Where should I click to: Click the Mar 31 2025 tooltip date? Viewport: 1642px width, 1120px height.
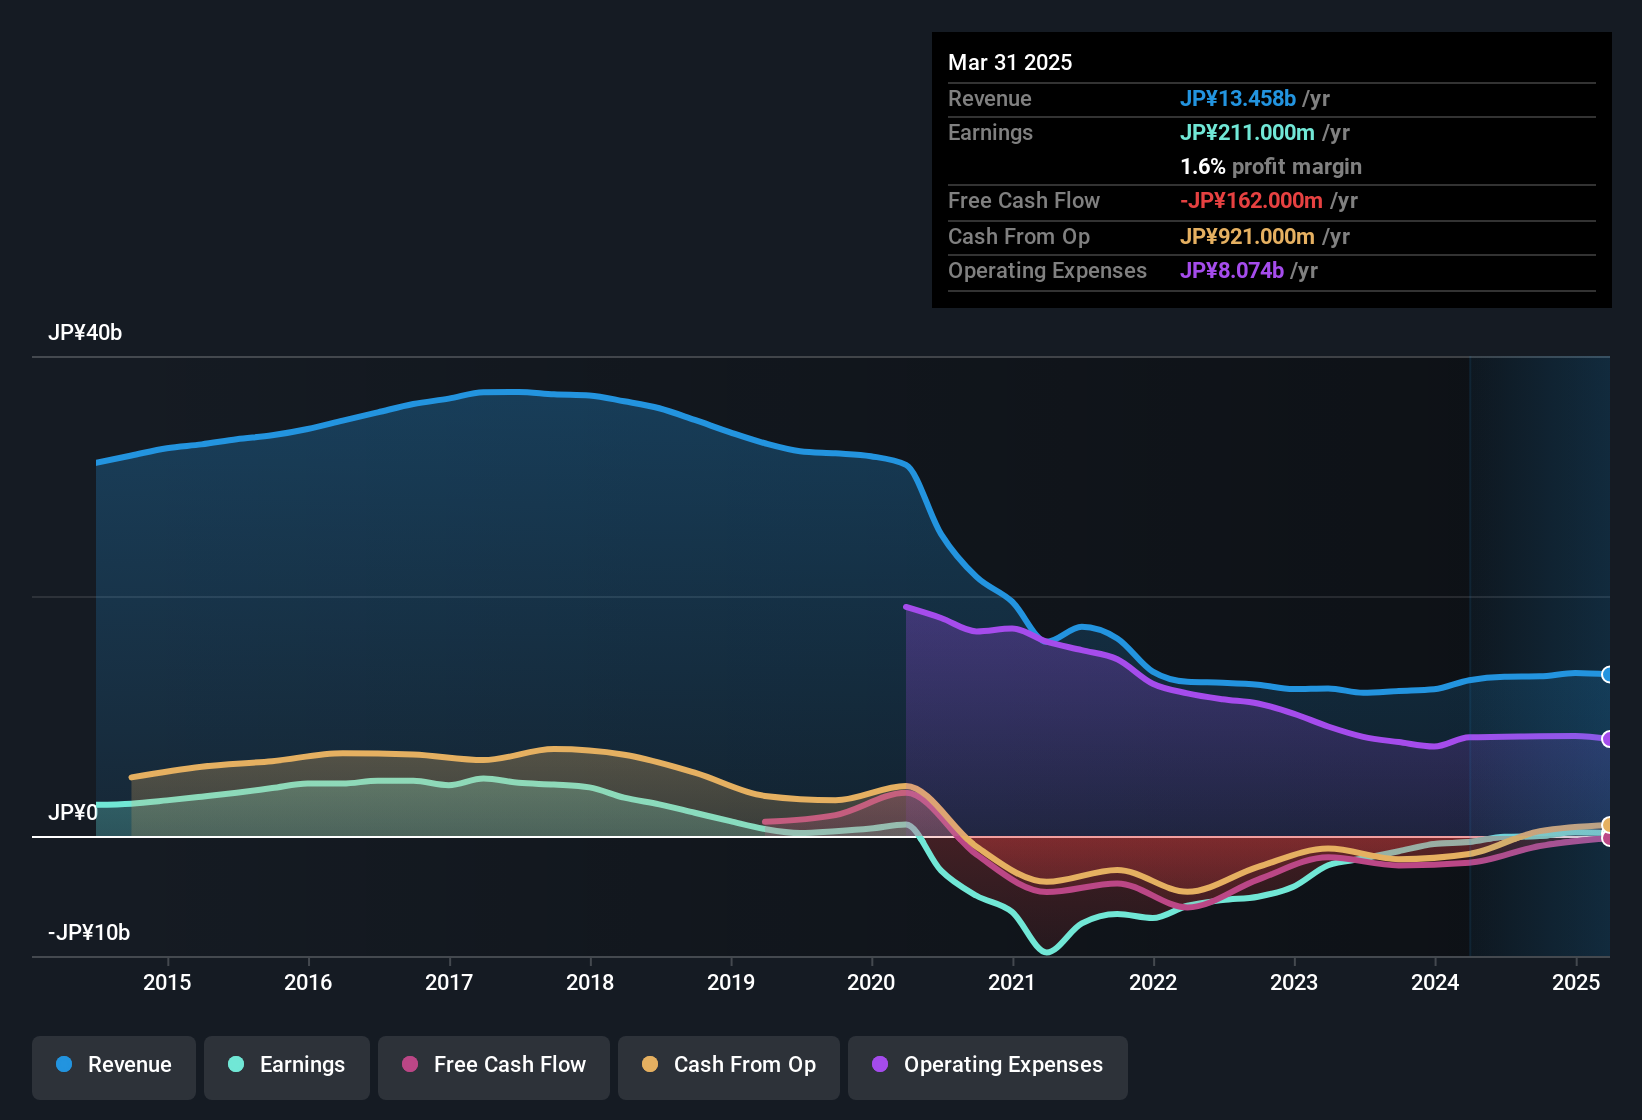(1010, 62)
